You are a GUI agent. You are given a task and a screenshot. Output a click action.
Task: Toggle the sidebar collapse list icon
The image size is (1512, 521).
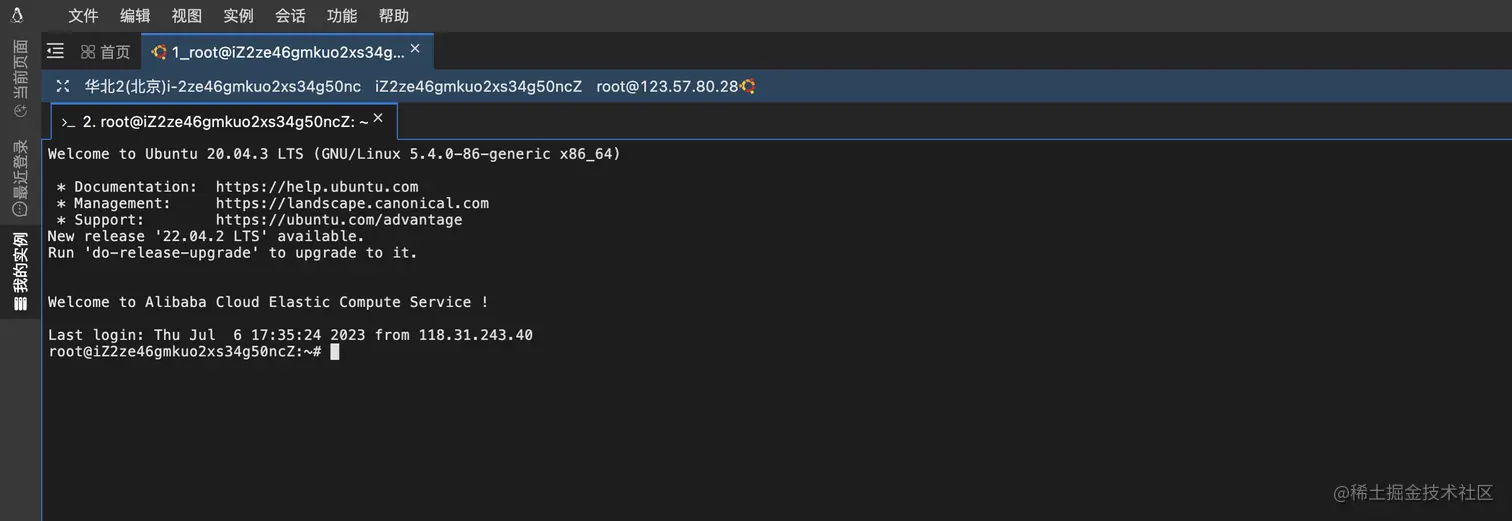56,51
